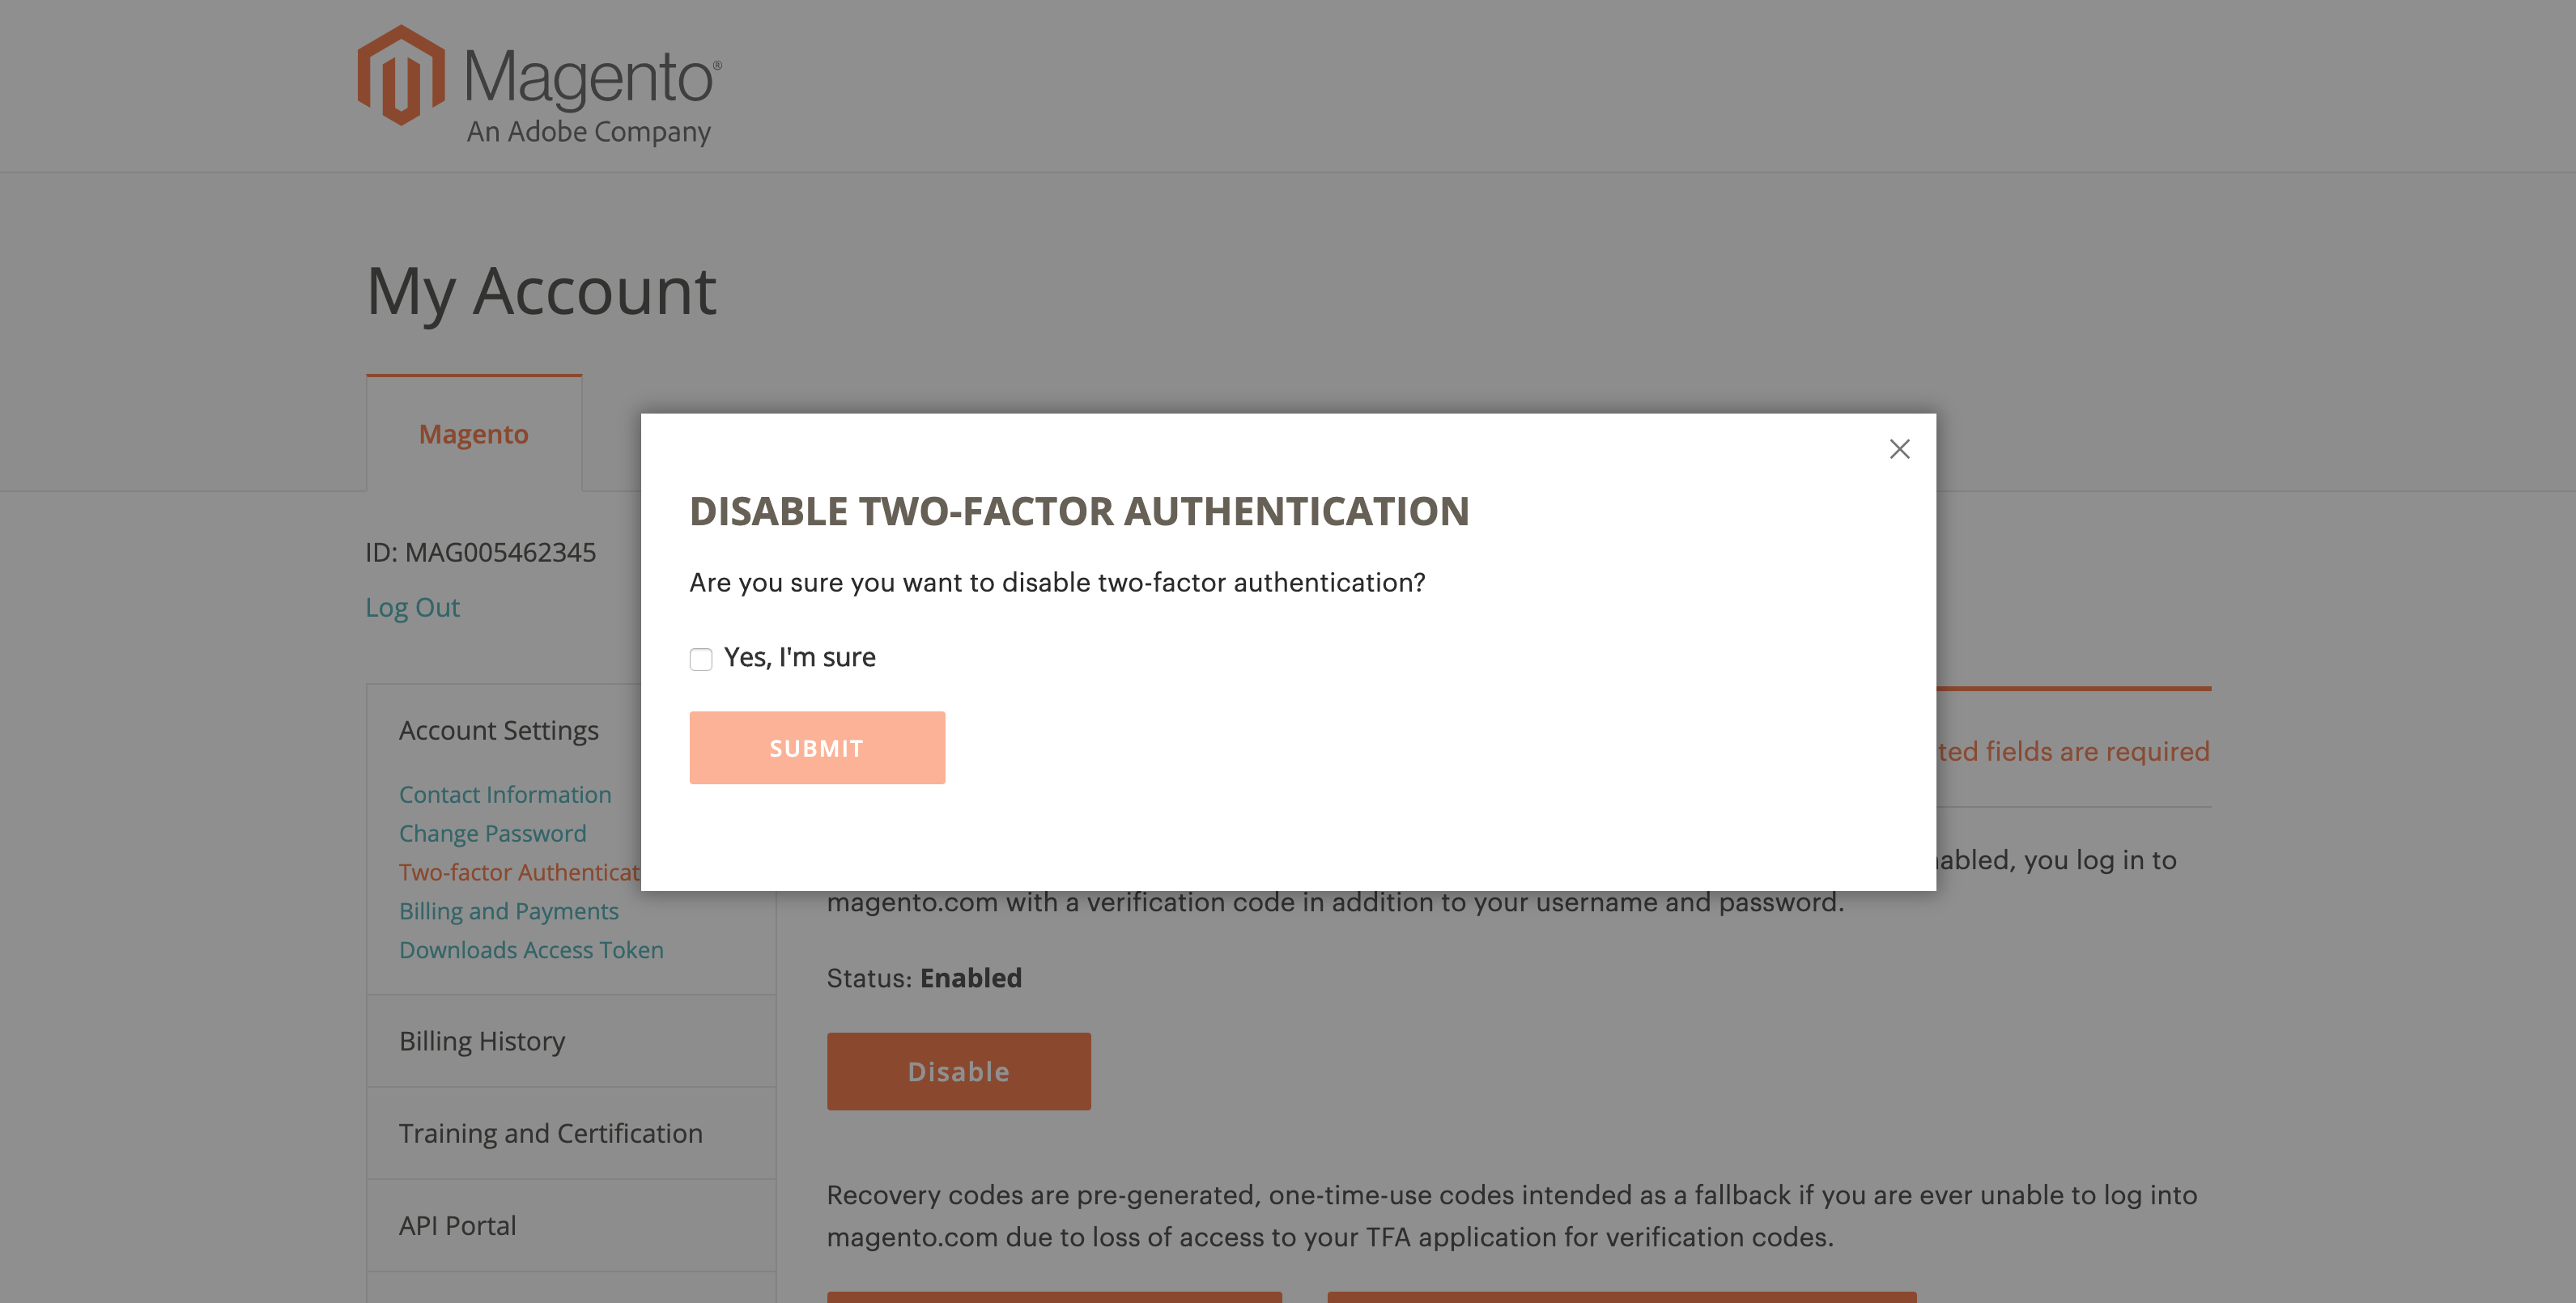Viewport: 2576px width, 1303px height.
Task: Close the disable two-factor dialog
Action: (x=1899, y=449)
